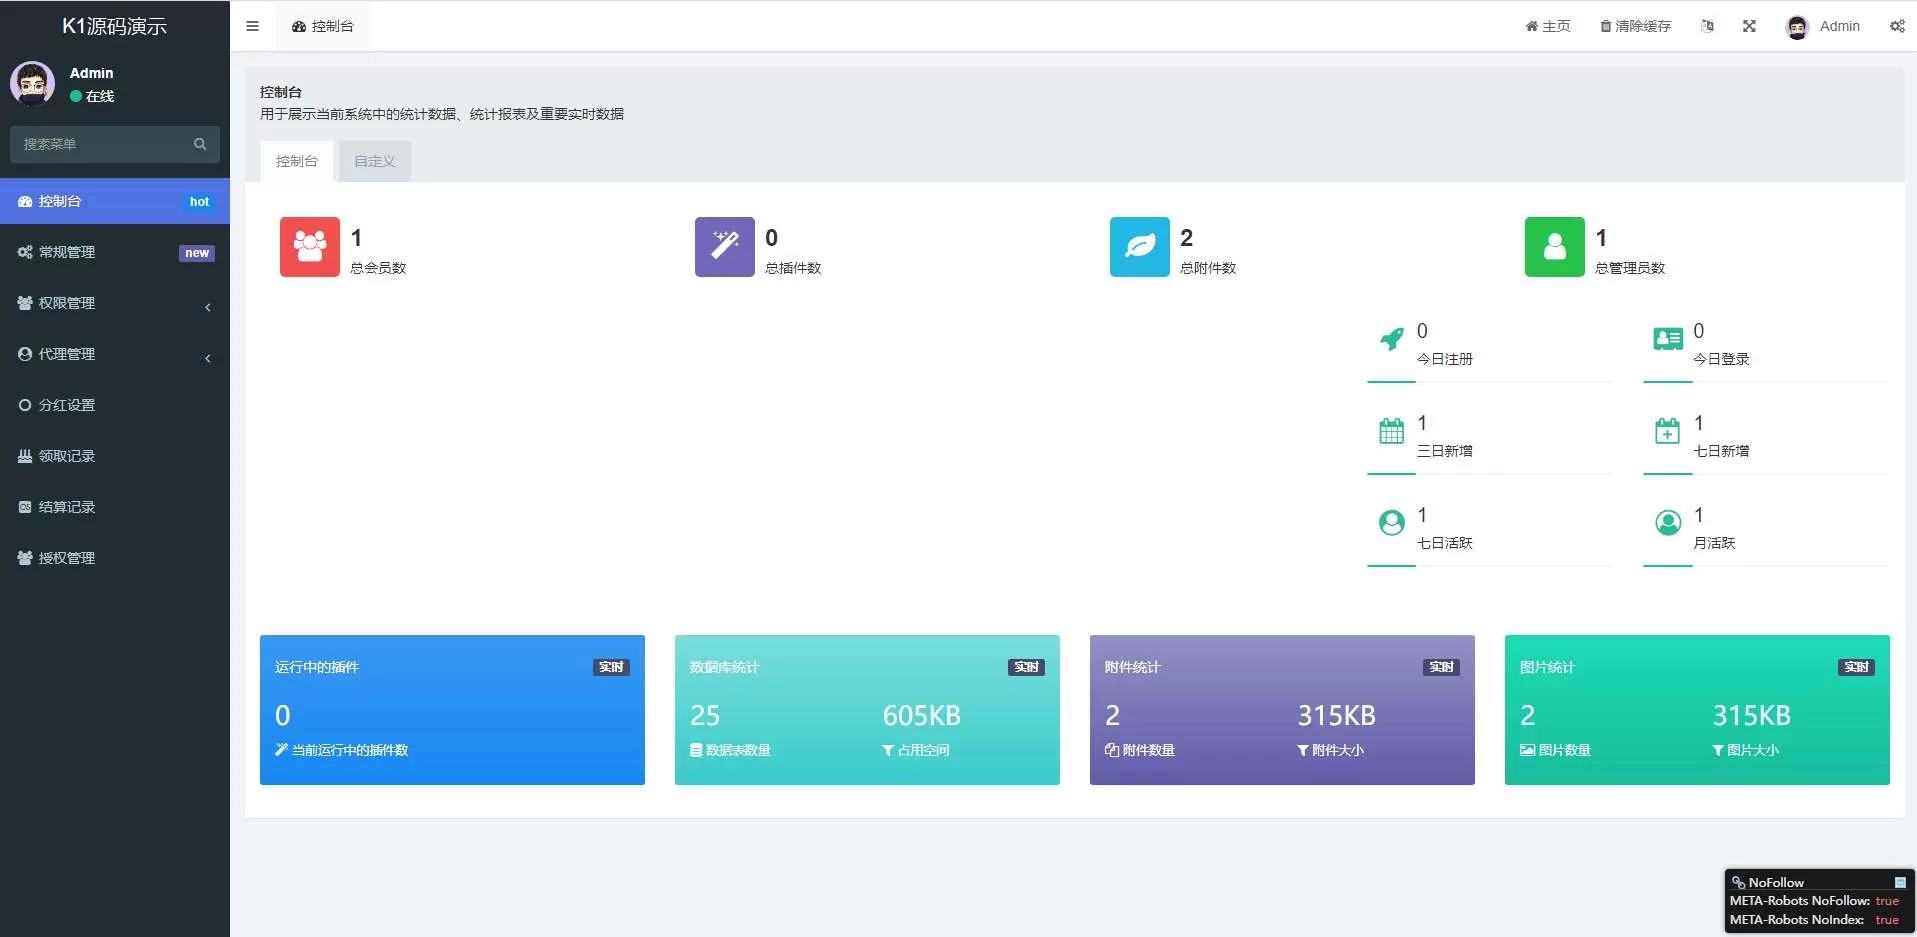Click the red 总会员数 users icon

310,247
